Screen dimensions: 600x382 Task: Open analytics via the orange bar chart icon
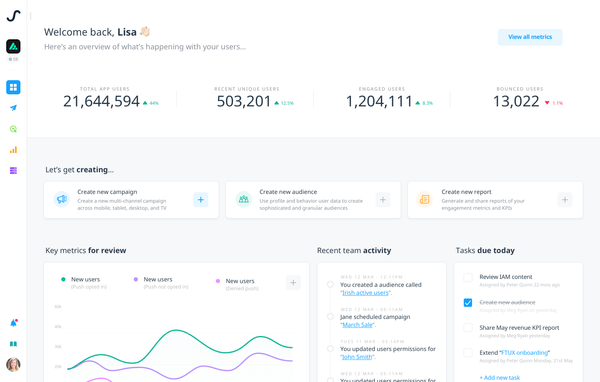(x=13, y=150)
